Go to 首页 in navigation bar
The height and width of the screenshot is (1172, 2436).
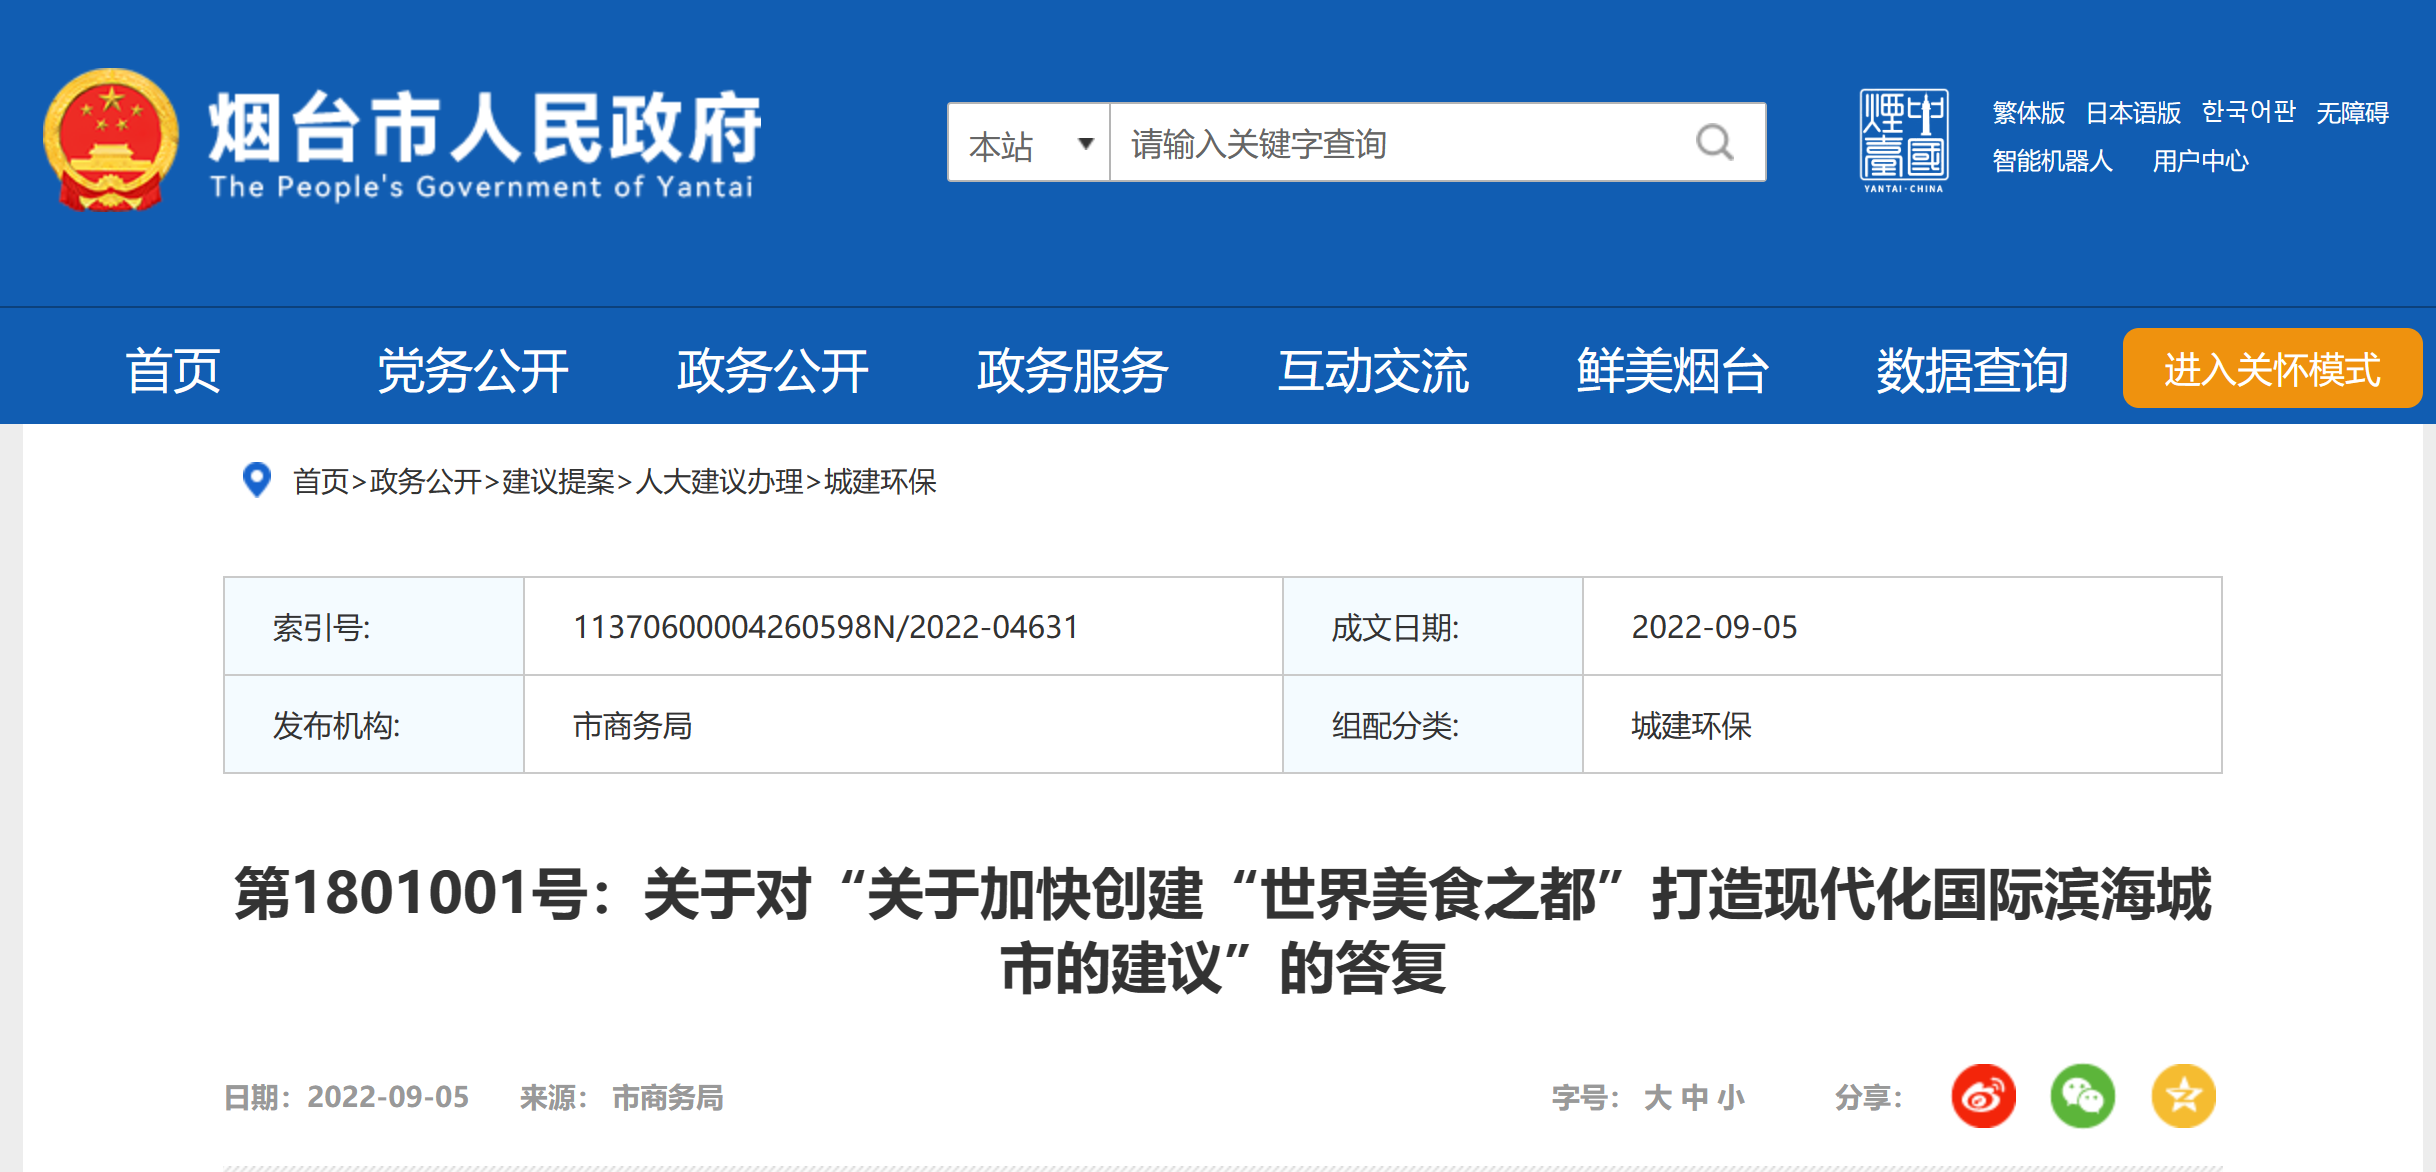[172, 371]
